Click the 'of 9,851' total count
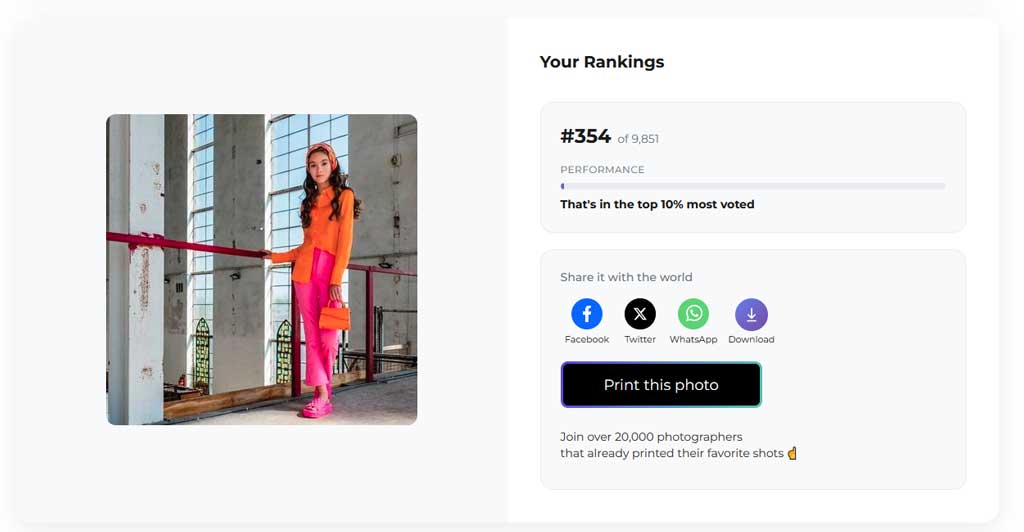Viewport: 1024px width, 532px height. (x=638, y=139)
